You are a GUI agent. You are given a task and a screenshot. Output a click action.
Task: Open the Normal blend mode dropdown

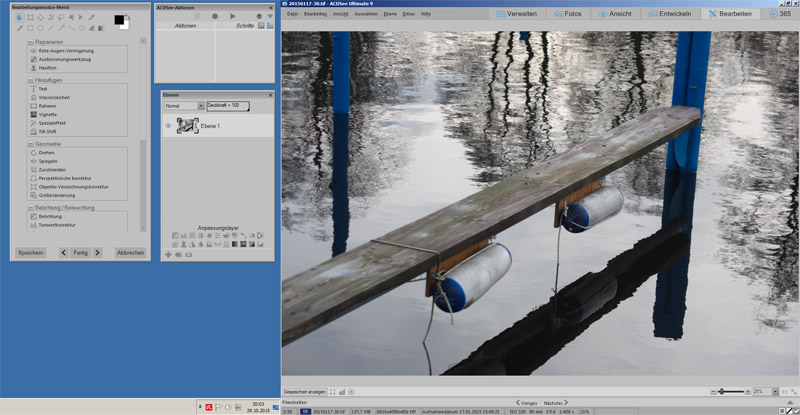pos(184,105)
